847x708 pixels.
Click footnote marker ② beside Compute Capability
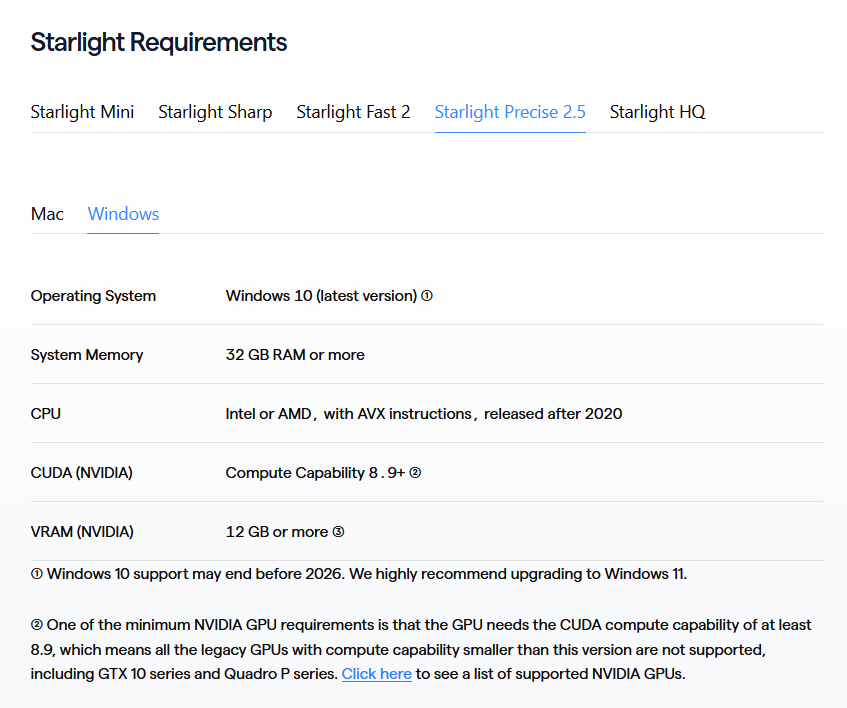tap(415, 473)
